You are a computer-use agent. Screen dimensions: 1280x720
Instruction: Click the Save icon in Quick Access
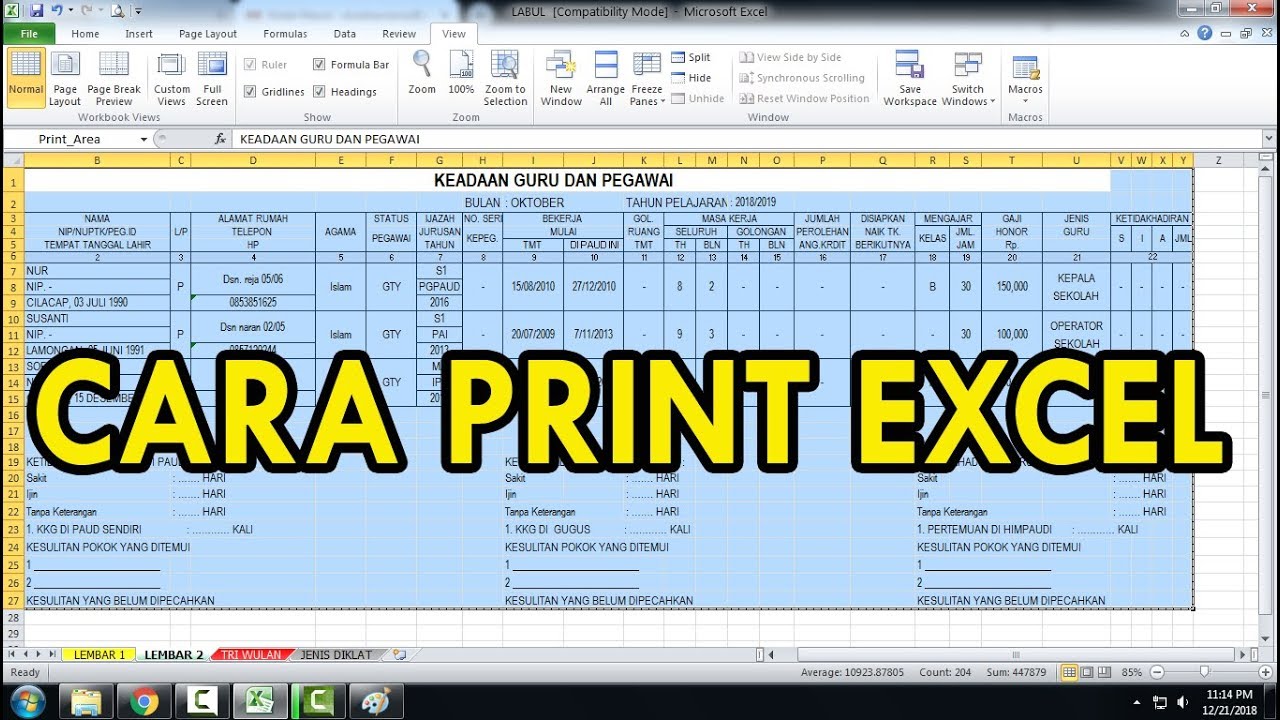tap(36, 11)
